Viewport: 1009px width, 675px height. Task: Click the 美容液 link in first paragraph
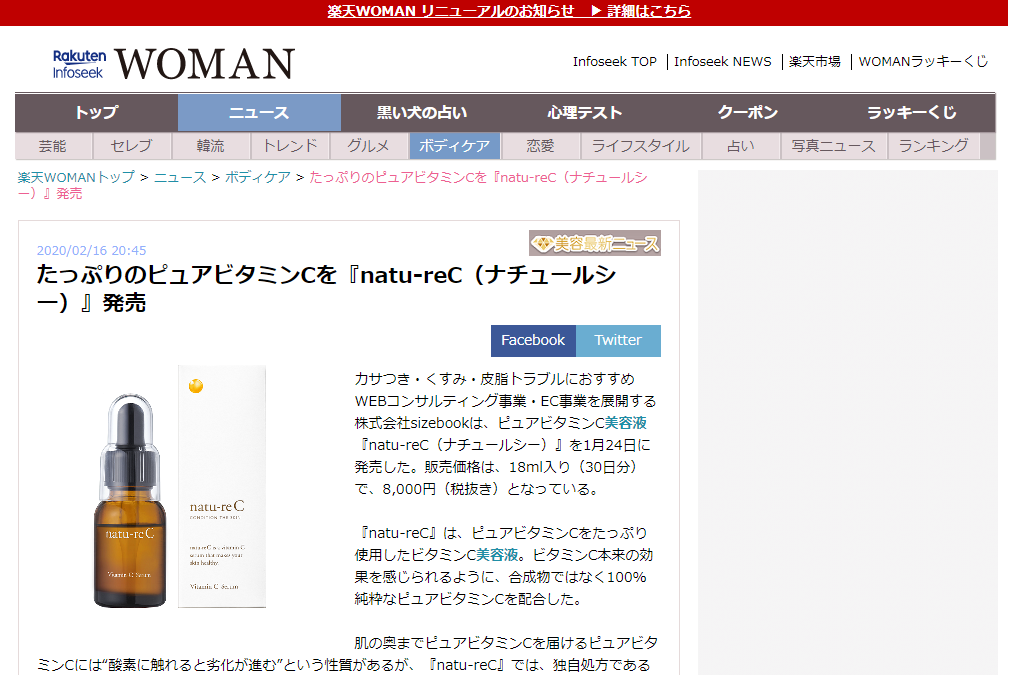626,423
